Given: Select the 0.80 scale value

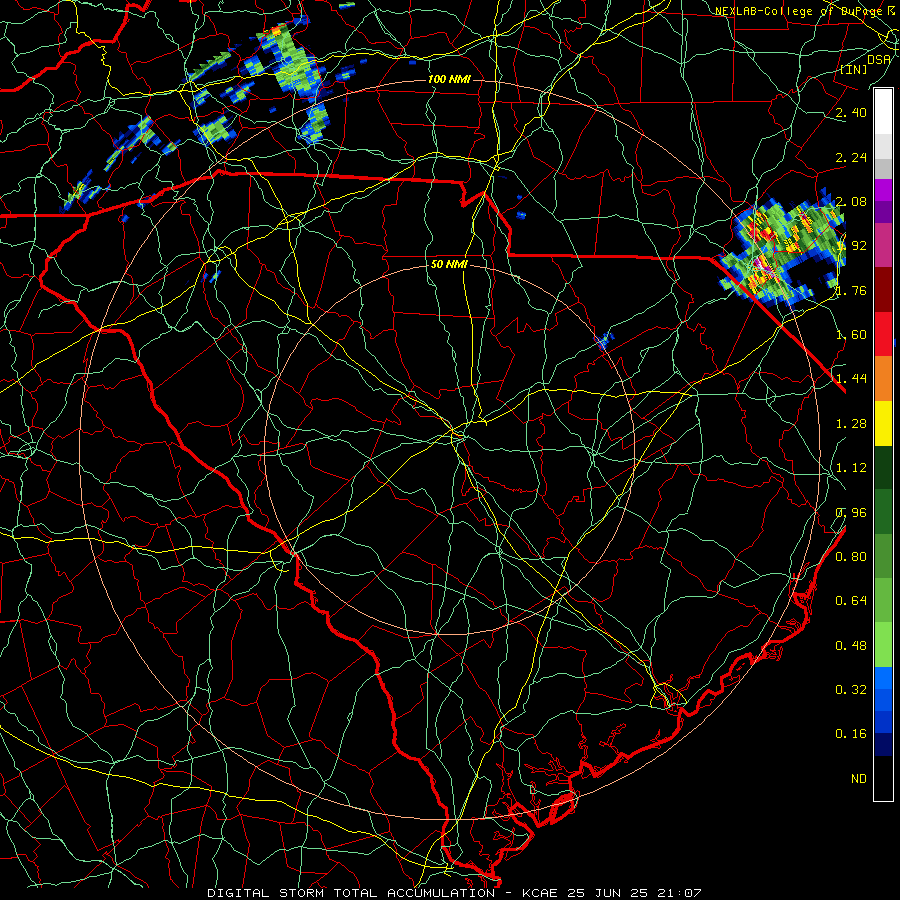Looking at the screenshot, I should click(851, 557).
